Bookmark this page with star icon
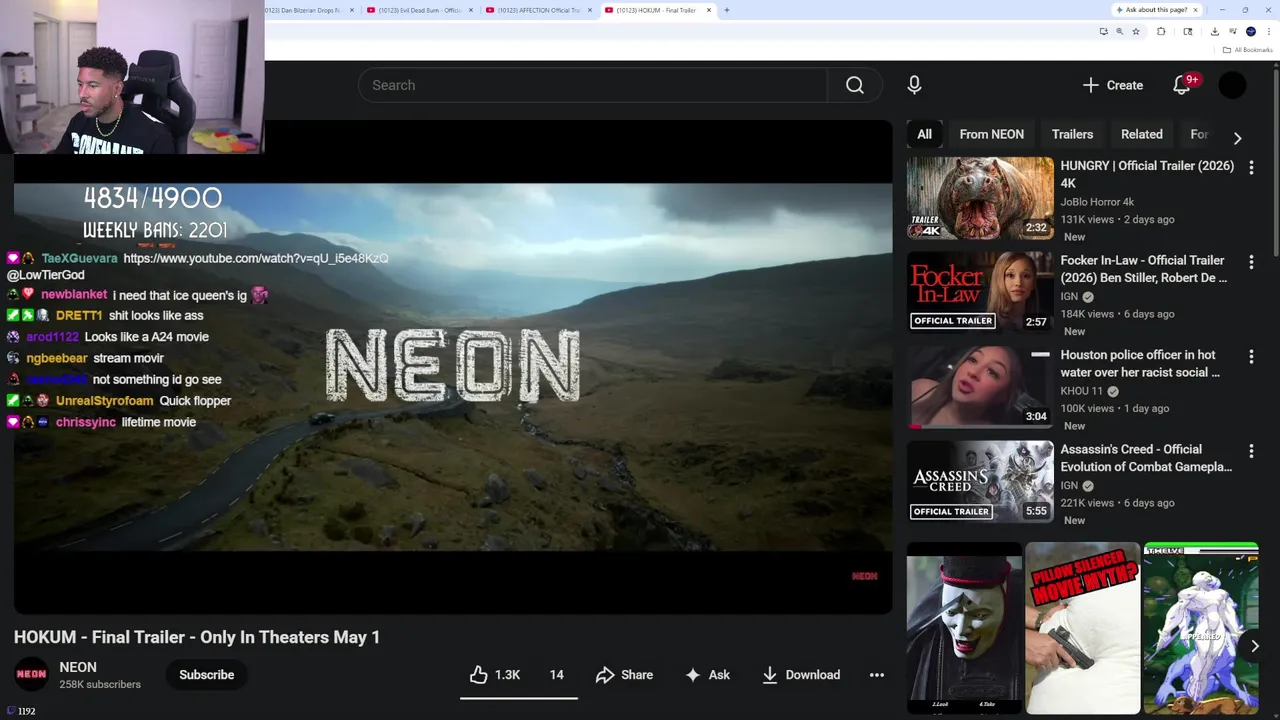This screenshot has width=1280, height=720. (x=1136, y=31)
